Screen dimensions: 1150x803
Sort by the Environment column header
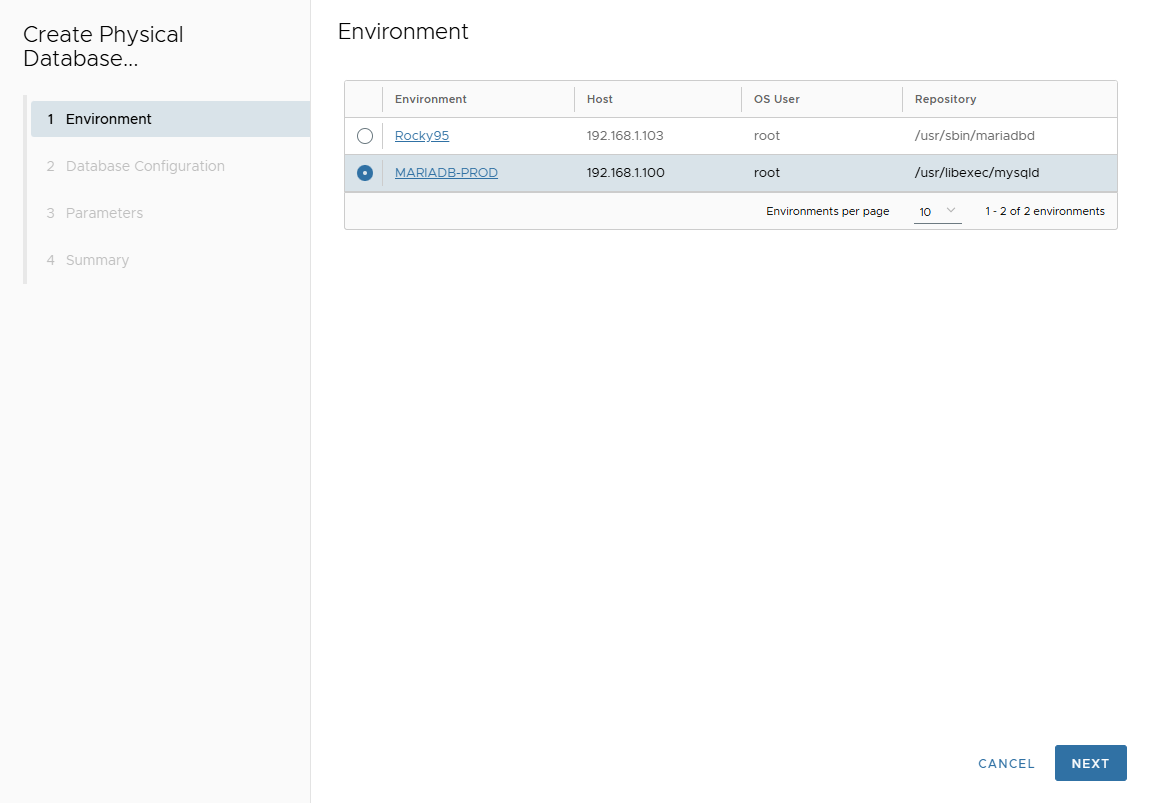pyautogui.click(x=430, y=99)
